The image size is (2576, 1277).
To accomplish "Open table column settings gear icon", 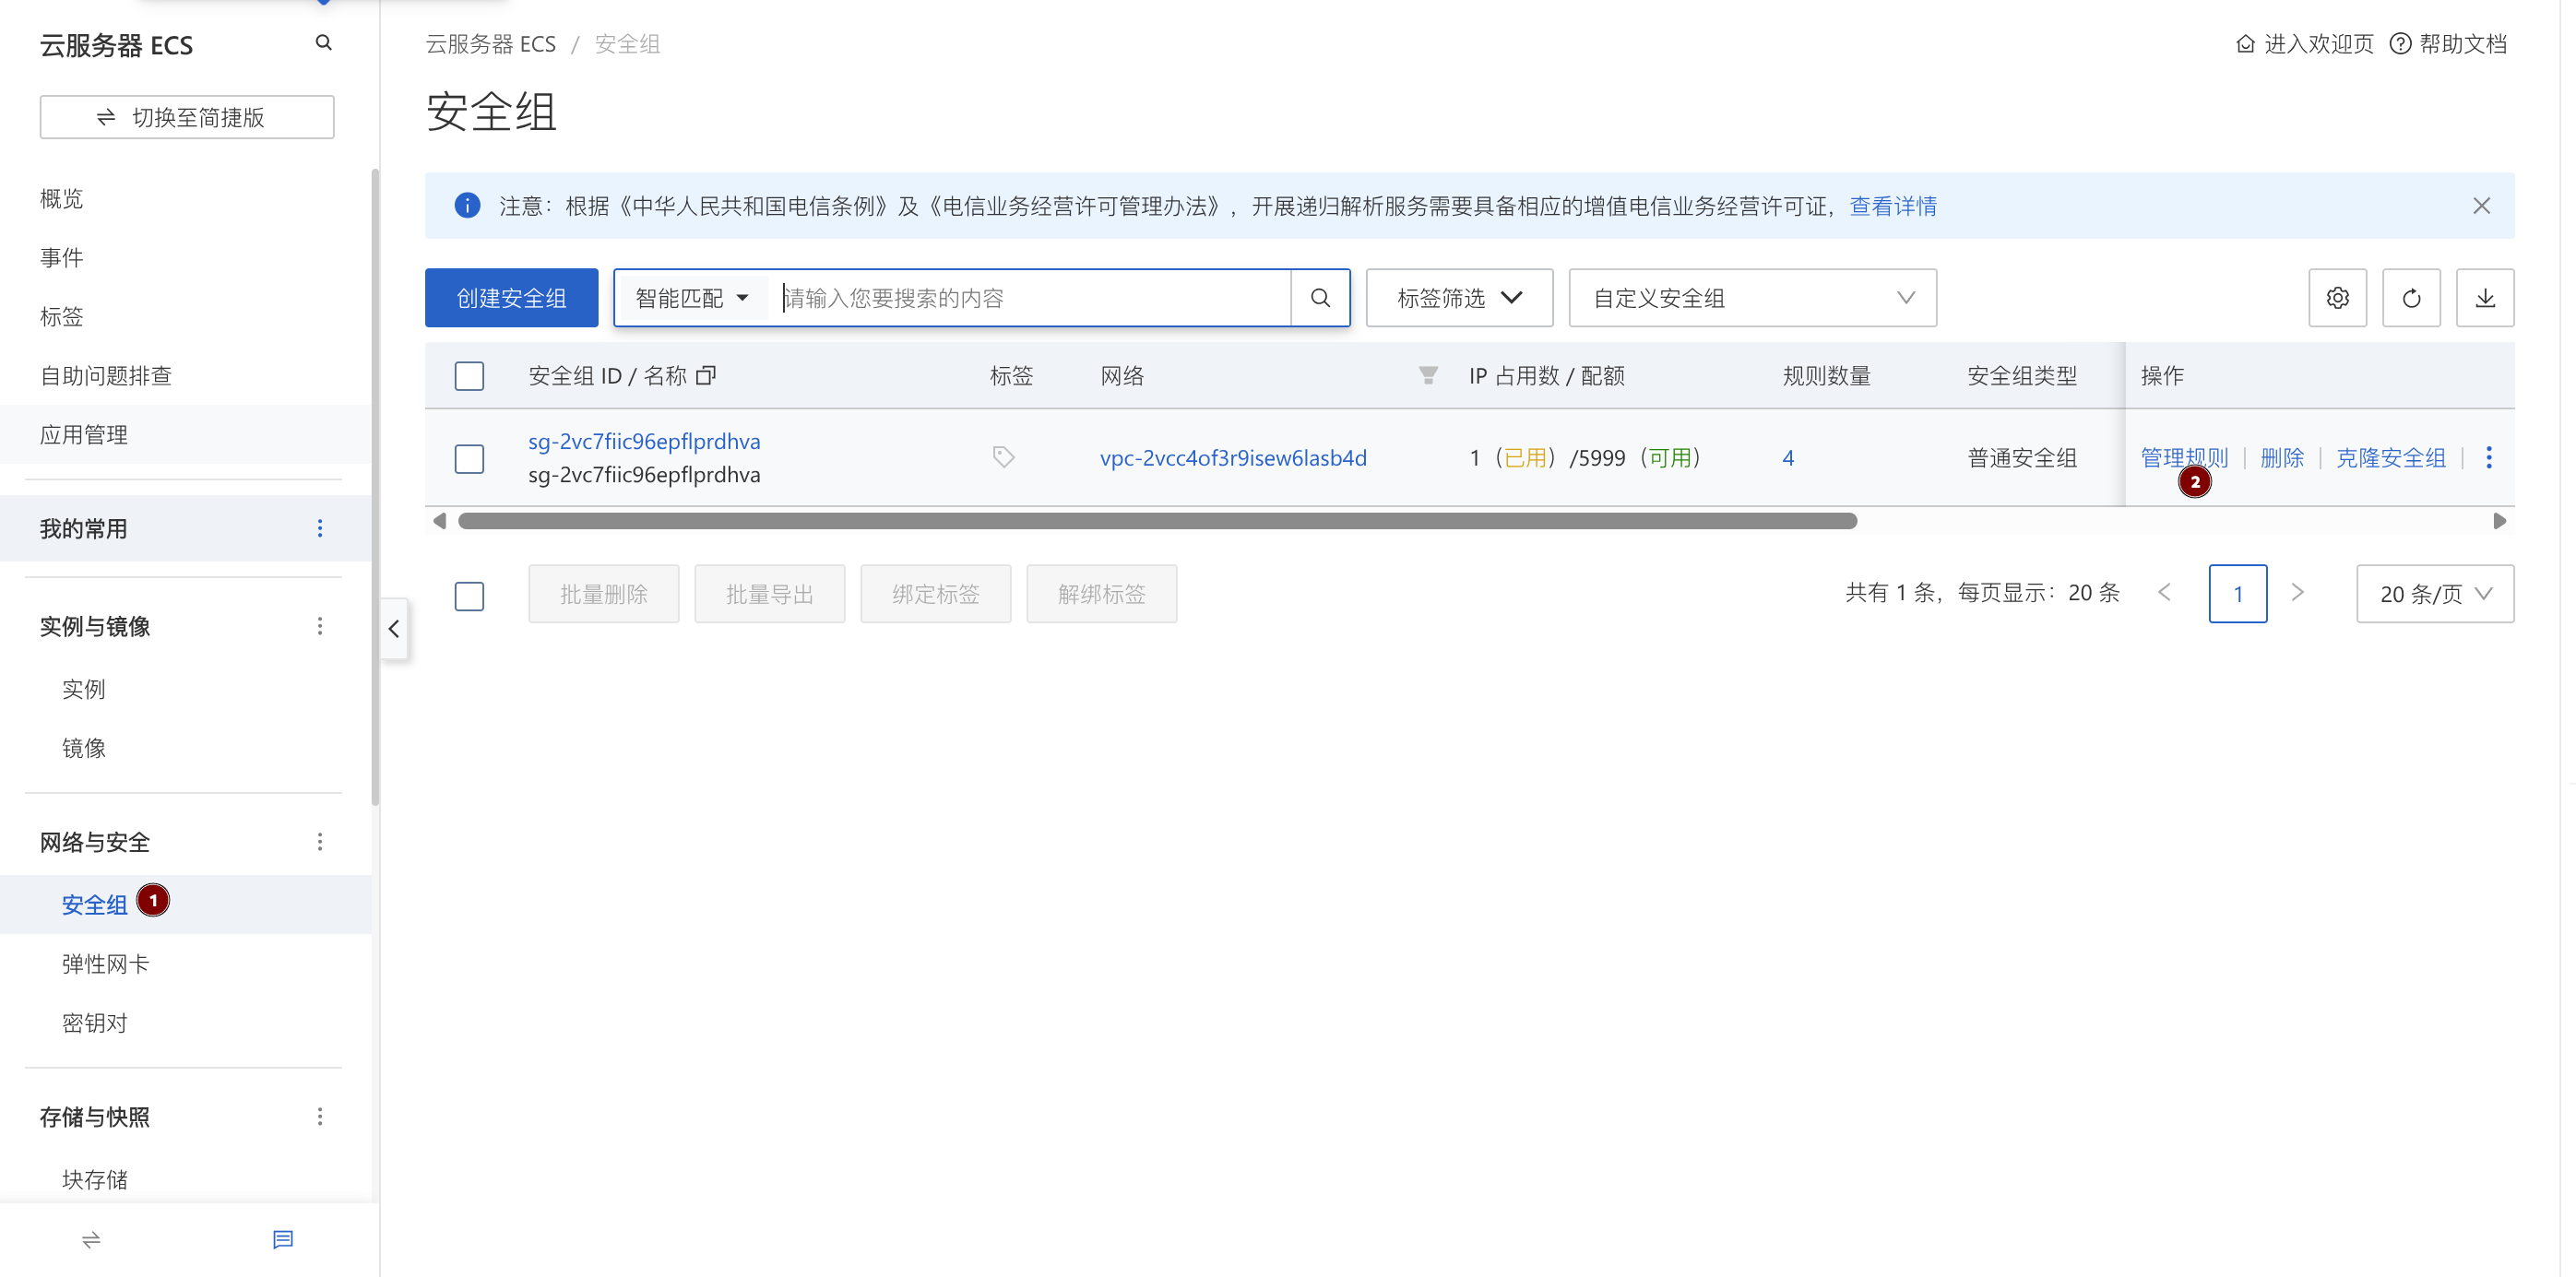I will click(x=2336, y=298).
